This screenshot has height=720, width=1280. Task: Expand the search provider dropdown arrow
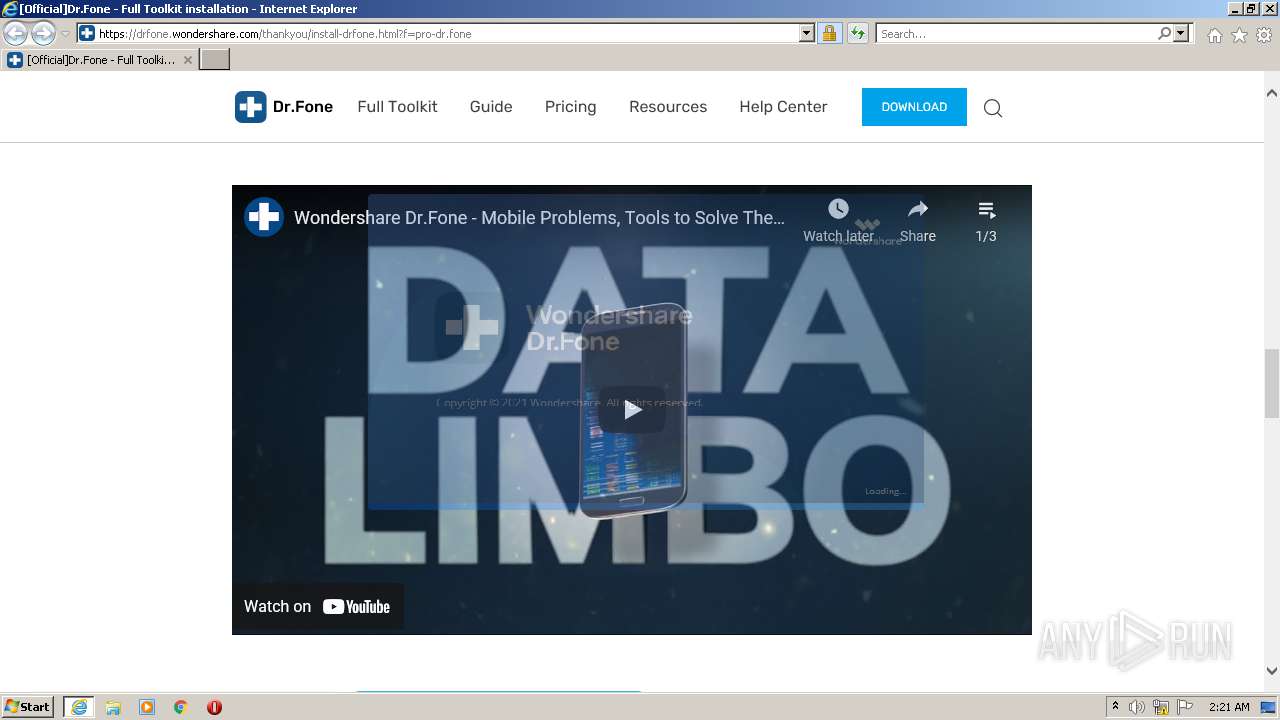[1181, 33]
